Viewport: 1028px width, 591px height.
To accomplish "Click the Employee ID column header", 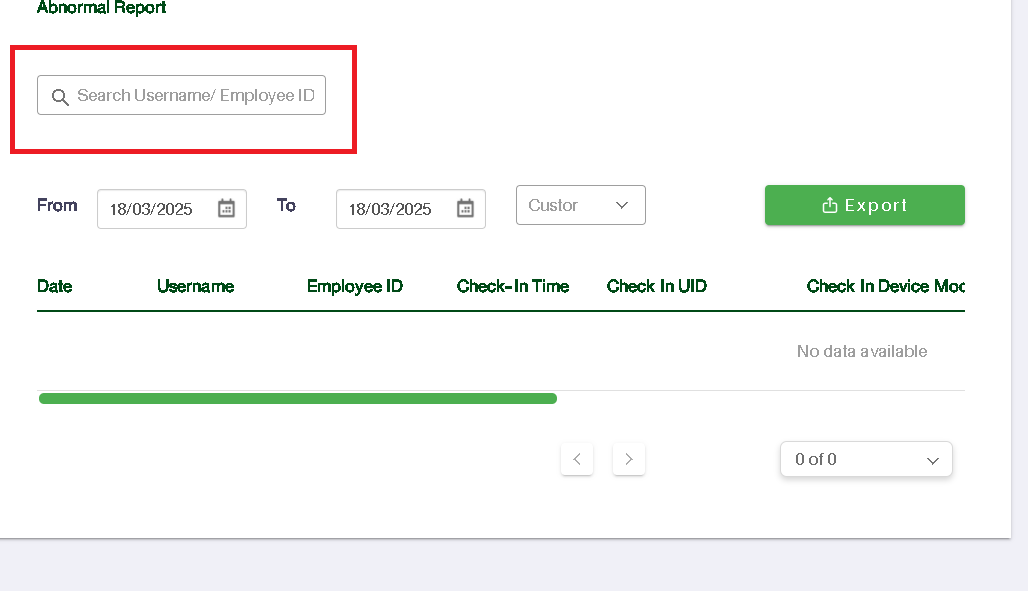I will click(x=355, y=286).
